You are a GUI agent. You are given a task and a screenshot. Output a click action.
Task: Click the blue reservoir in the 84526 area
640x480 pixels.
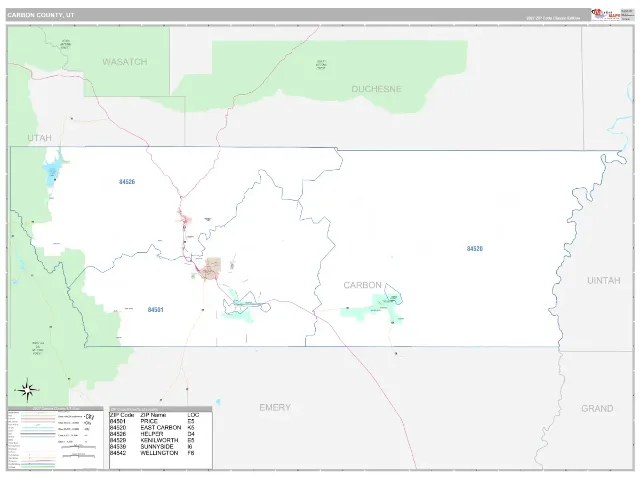click(53, 171)
